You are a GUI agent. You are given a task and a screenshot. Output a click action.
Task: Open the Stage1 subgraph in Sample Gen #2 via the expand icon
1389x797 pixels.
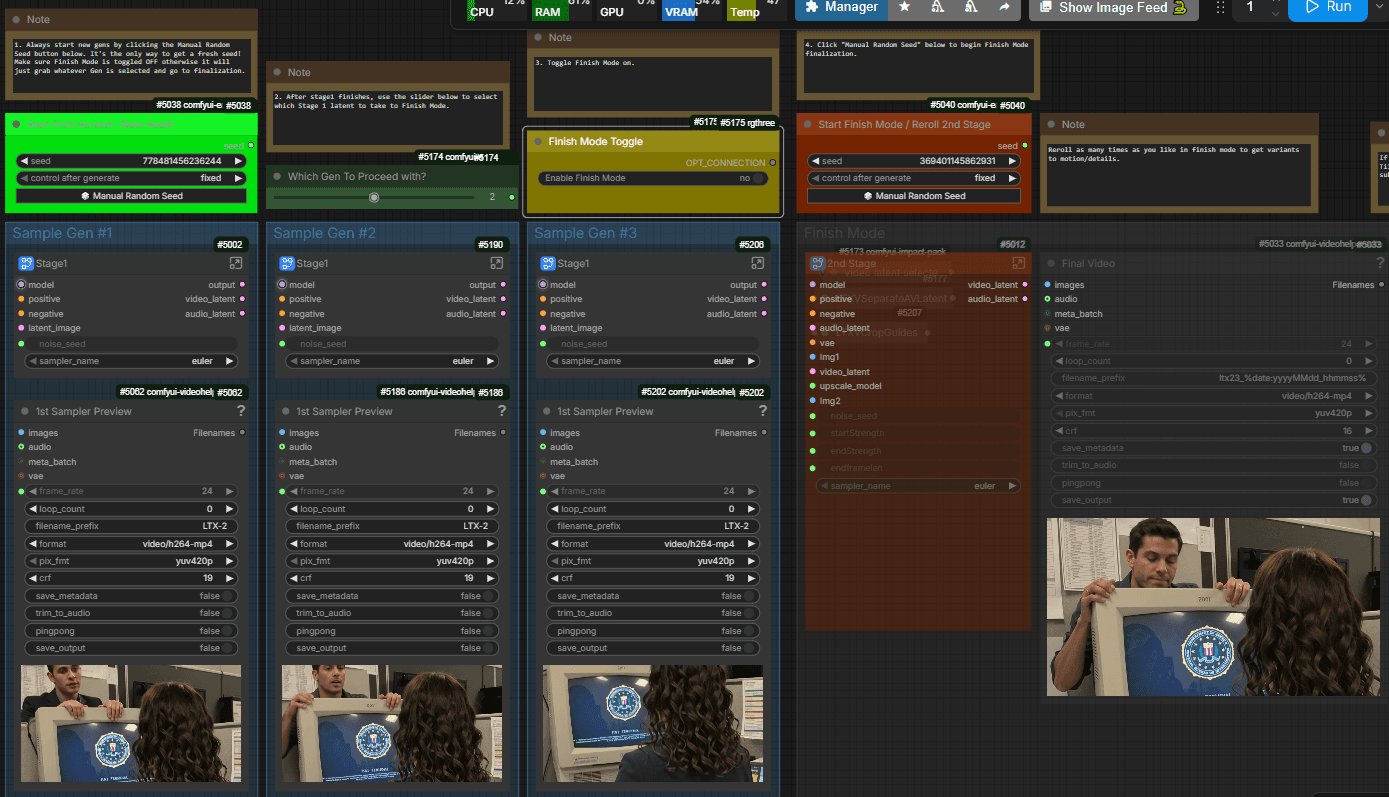496,263
